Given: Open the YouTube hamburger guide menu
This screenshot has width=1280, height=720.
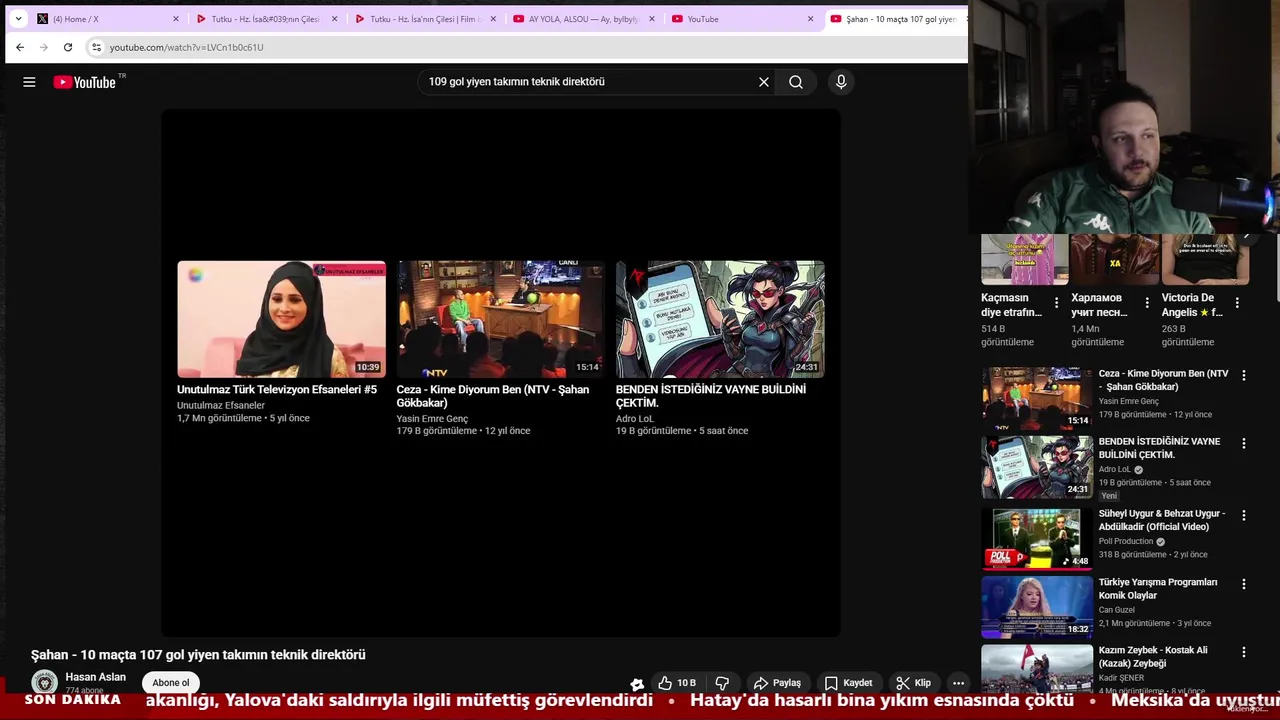Looking at the screenshot, I should [x=29, y=82].
